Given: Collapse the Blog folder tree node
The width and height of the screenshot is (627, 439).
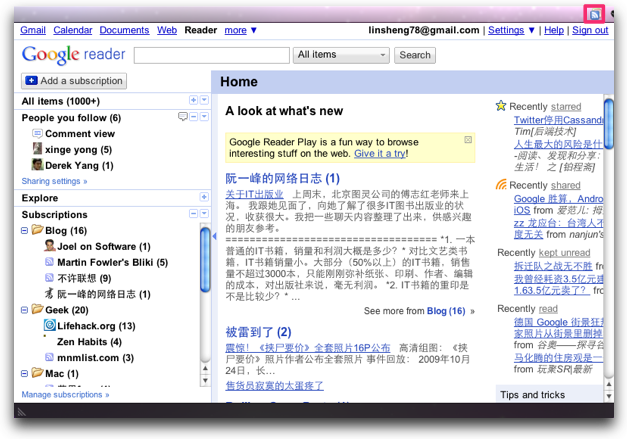Looking at the screenshot, I should tap(24, 231).
